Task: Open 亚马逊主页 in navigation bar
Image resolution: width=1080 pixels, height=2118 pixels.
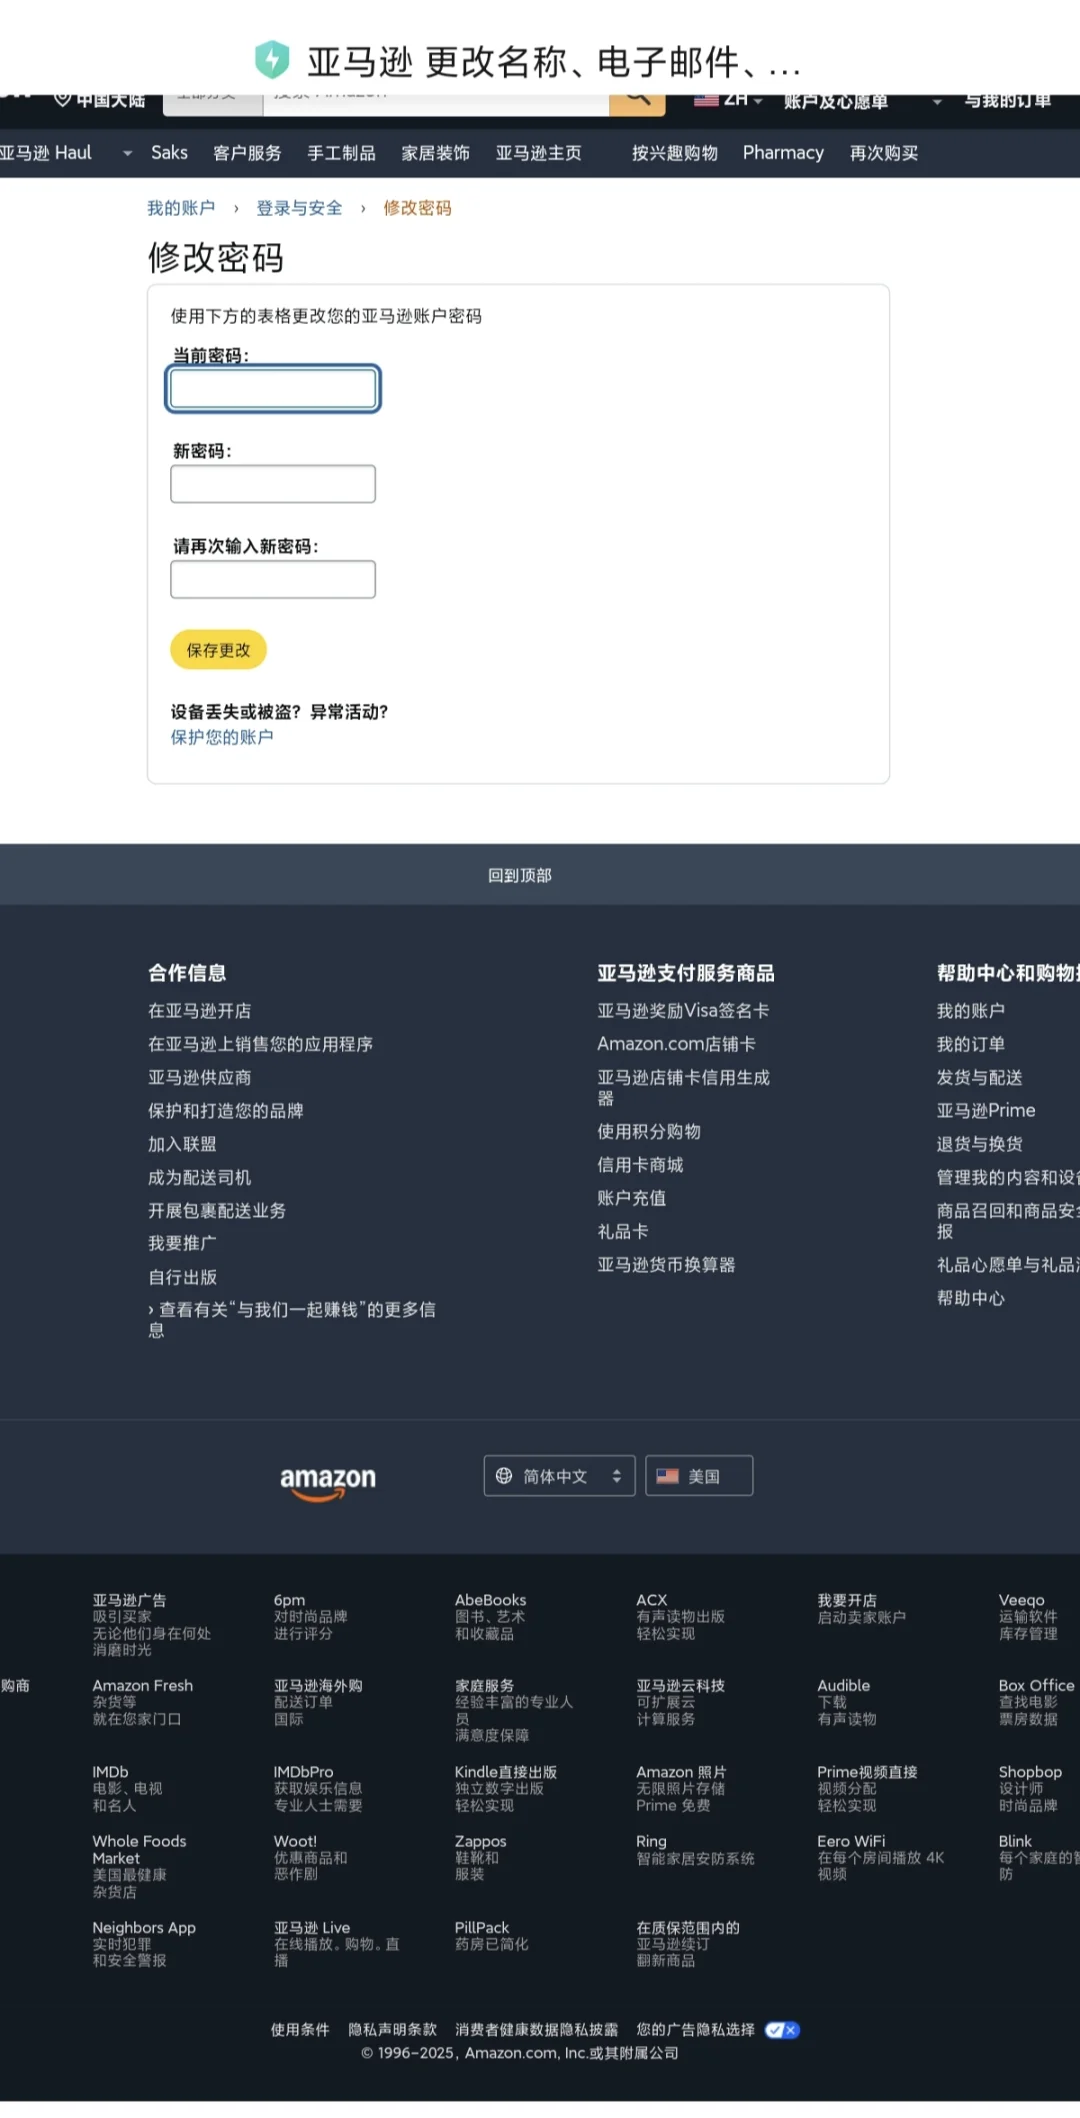Action: (x=538, y=153)
